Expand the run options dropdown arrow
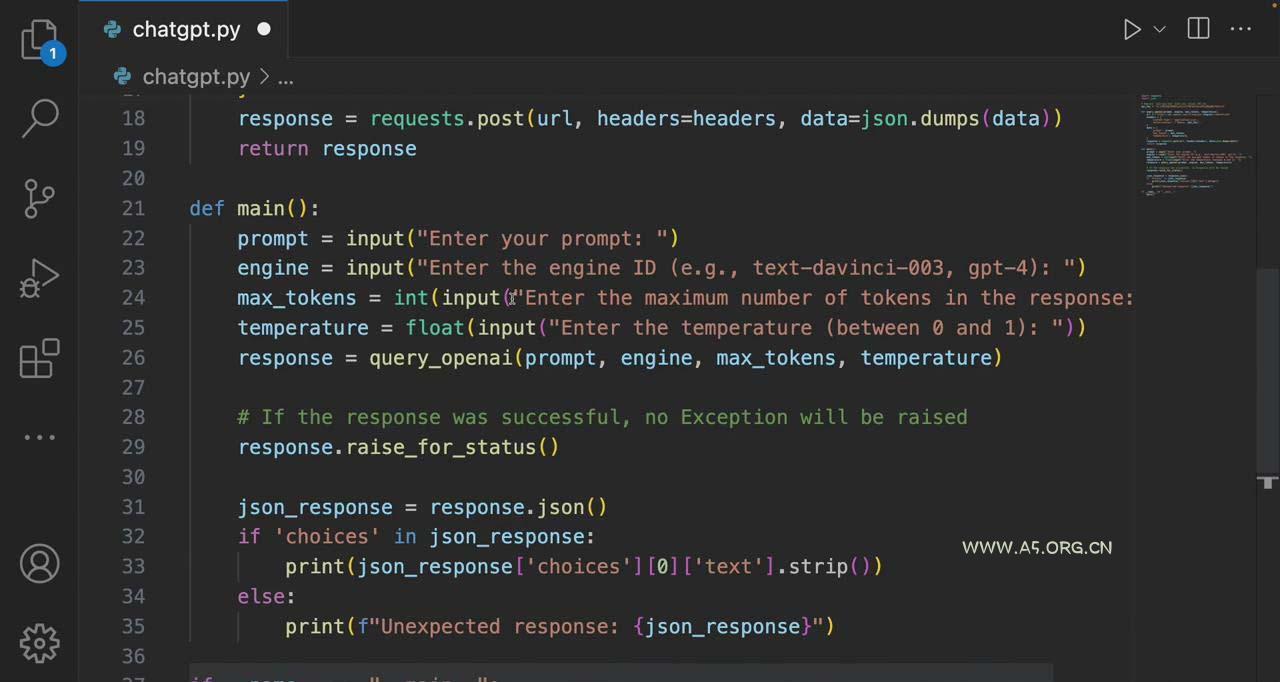 1159,30
